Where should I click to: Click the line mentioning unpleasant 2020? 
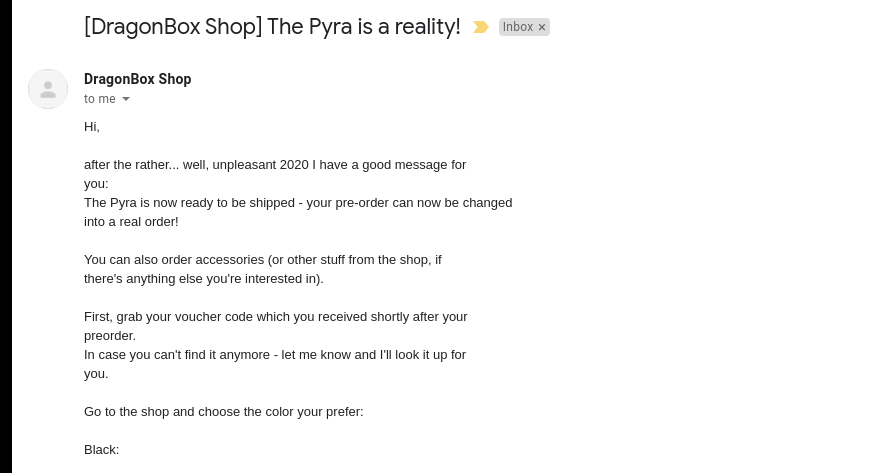[x=275, y=165]
